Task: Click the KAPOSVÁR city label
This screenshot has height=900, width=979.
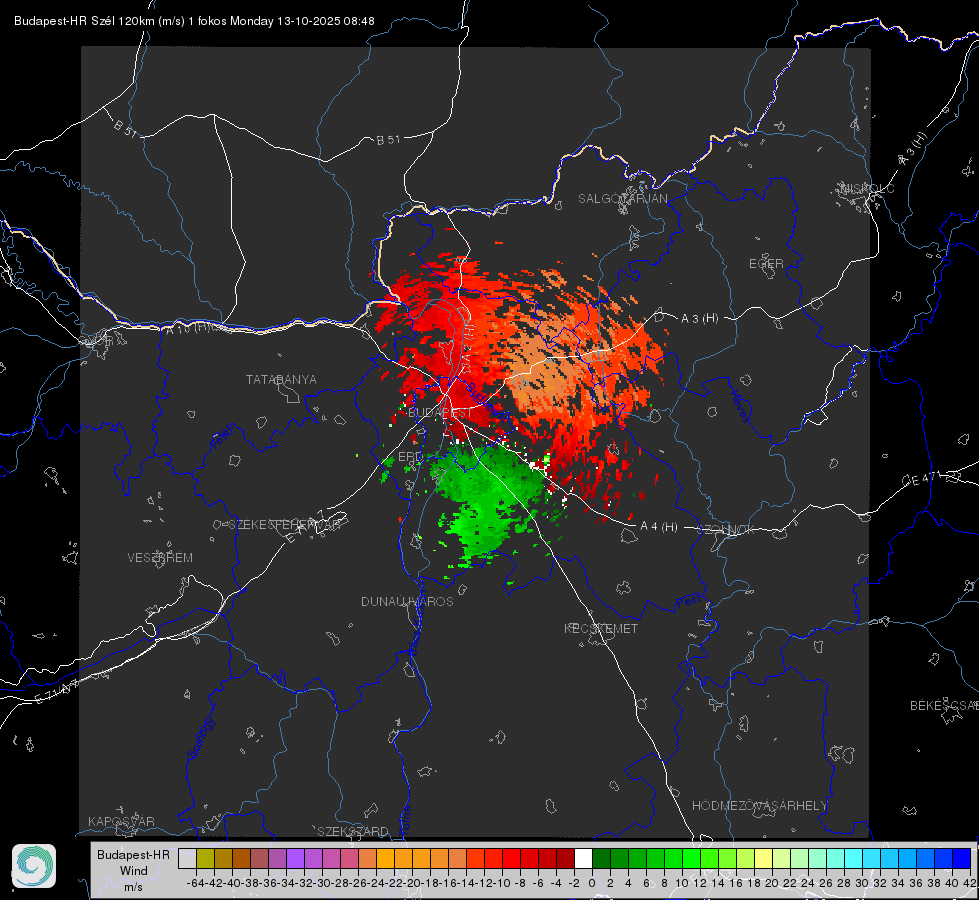Action: point(121,821)
